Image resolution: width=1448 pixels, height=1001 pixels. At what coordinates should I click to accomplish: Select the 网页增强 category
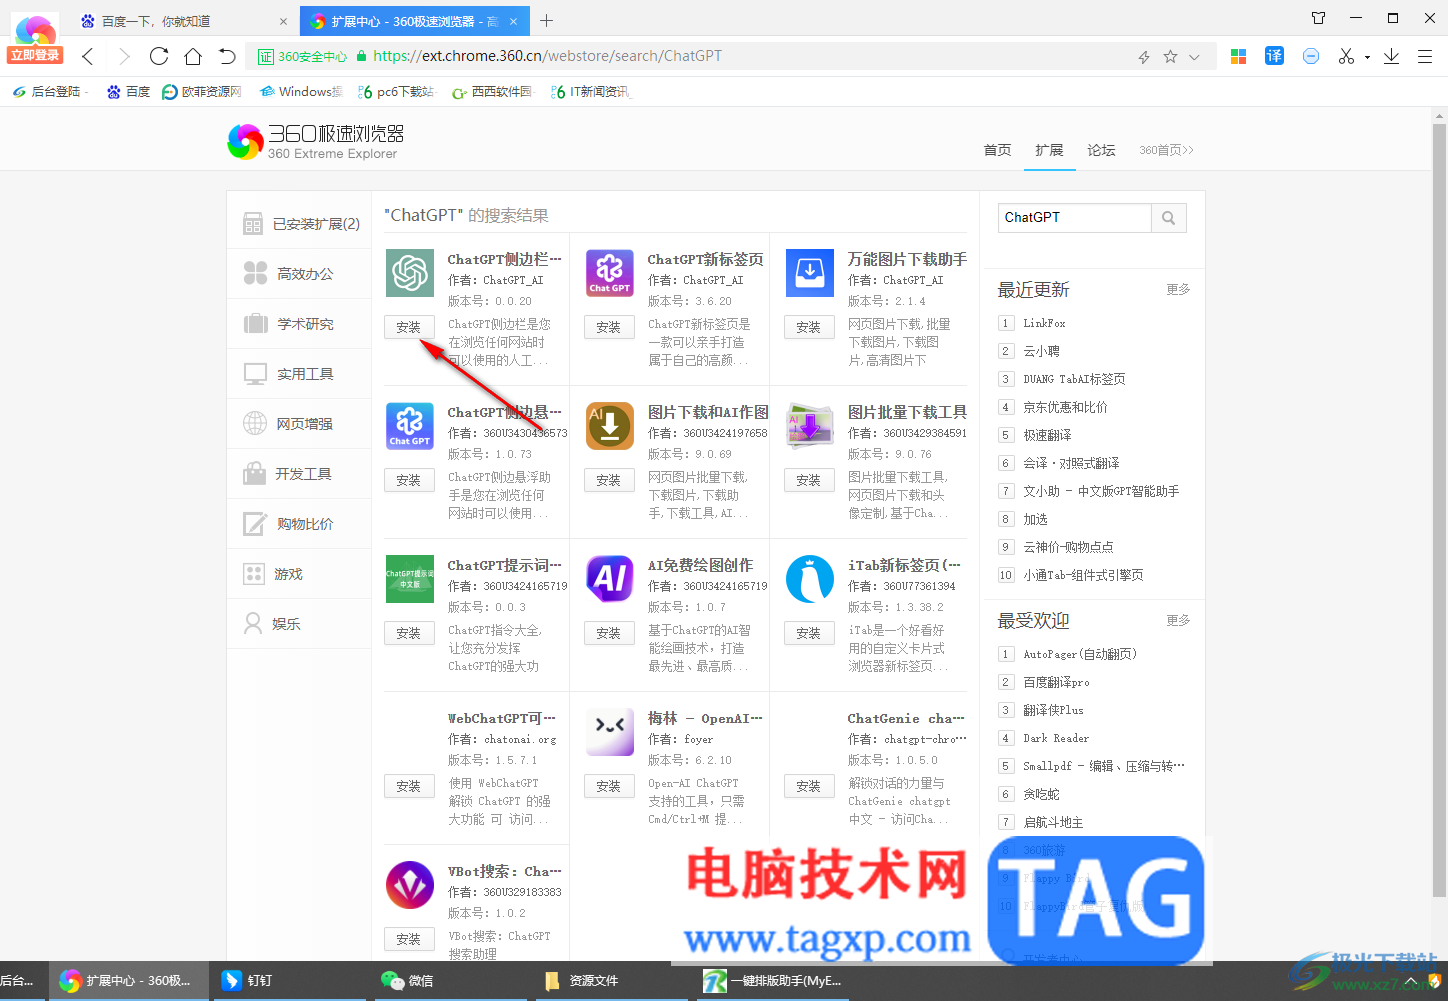coord(299,424)
